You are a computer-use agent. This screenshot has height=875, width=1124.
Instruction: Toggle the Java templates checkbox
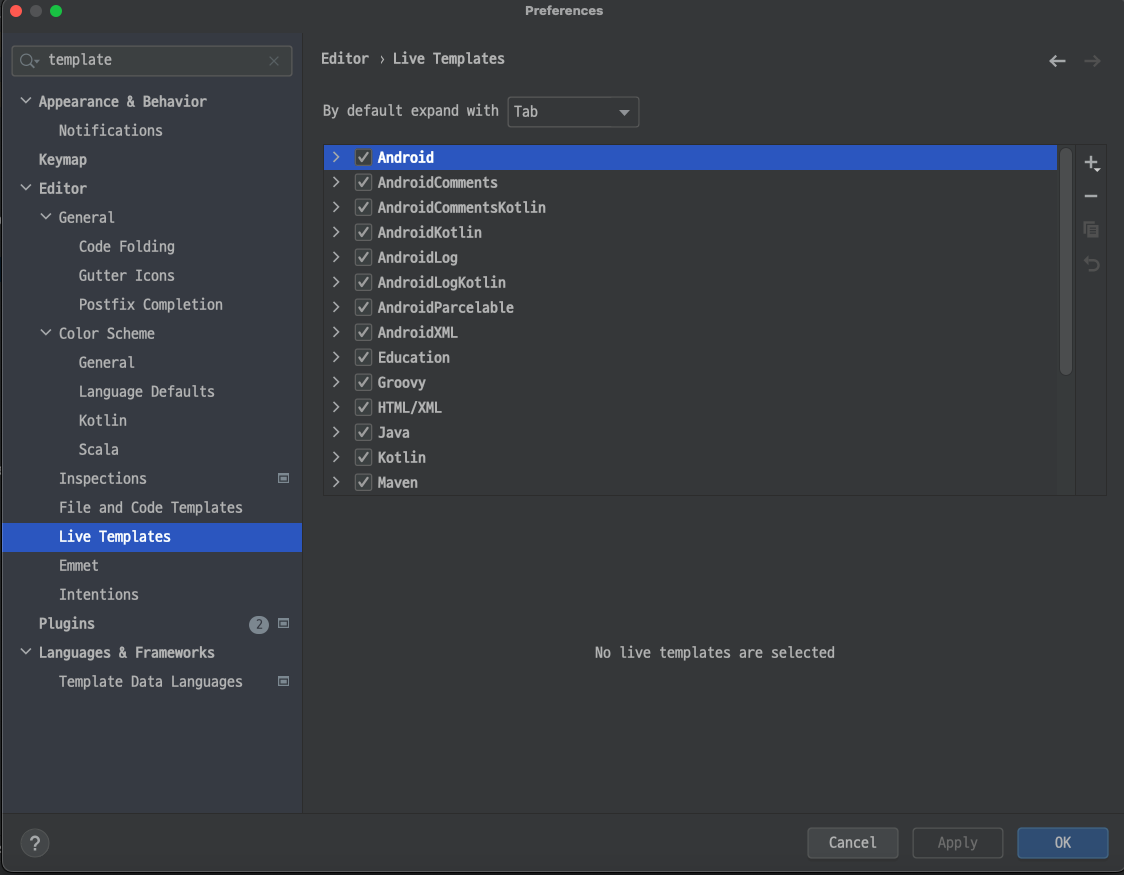[x=363, y=432]
